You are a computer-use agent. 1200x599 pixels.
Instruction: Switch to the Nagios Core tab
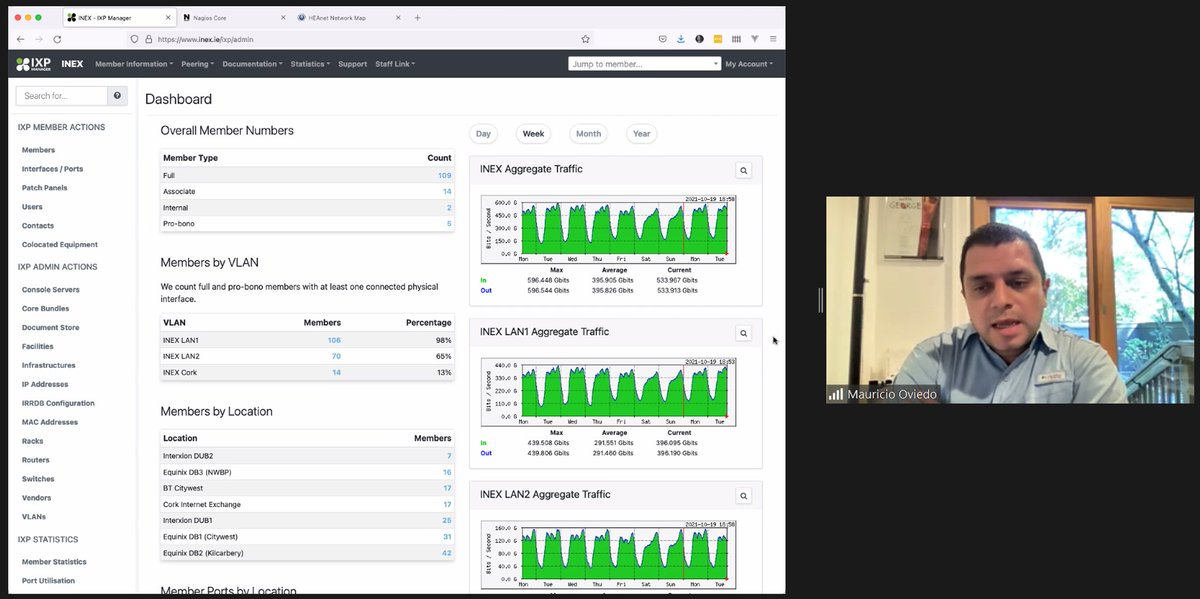(234, 17)
